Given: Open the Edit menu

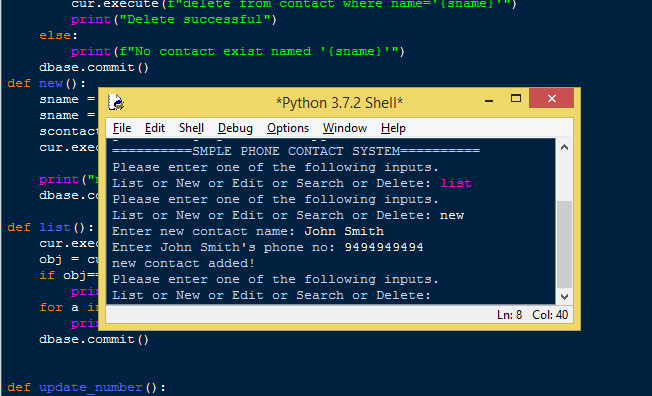Looking at the screenshot, I should [155, 128].
